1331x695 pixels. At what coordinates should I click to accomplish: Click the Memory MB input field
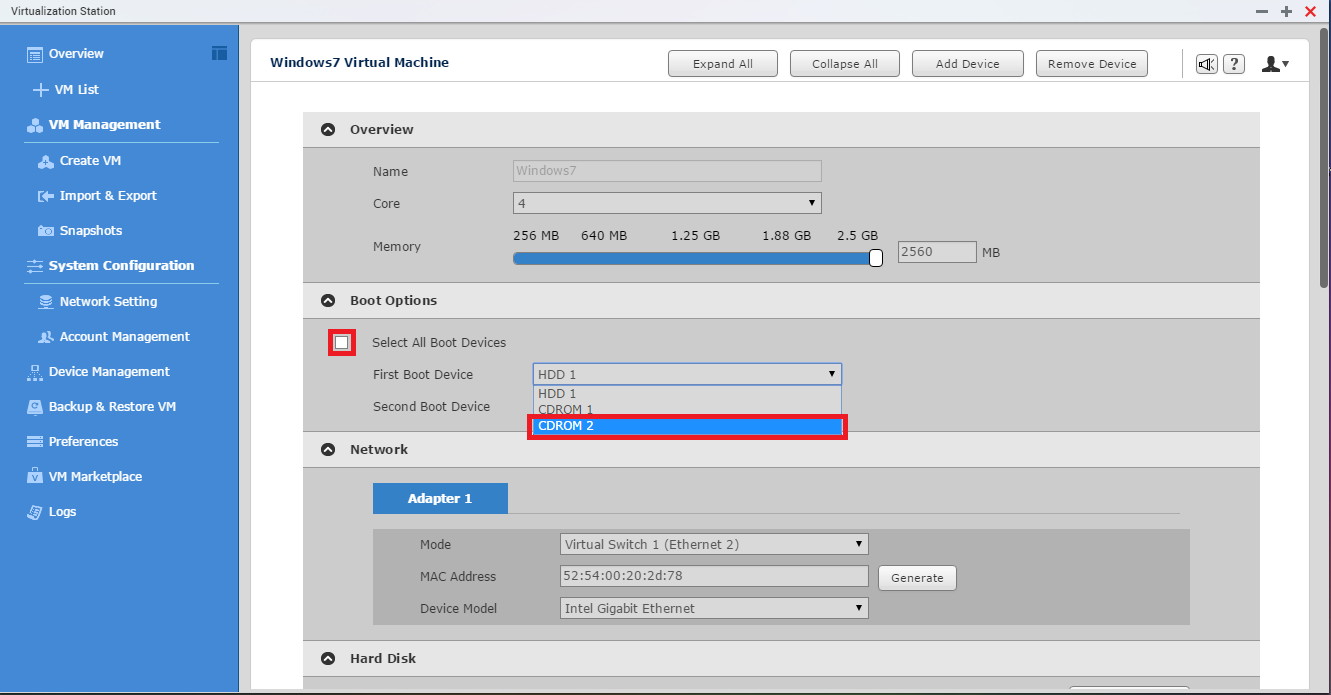point(937,252)
